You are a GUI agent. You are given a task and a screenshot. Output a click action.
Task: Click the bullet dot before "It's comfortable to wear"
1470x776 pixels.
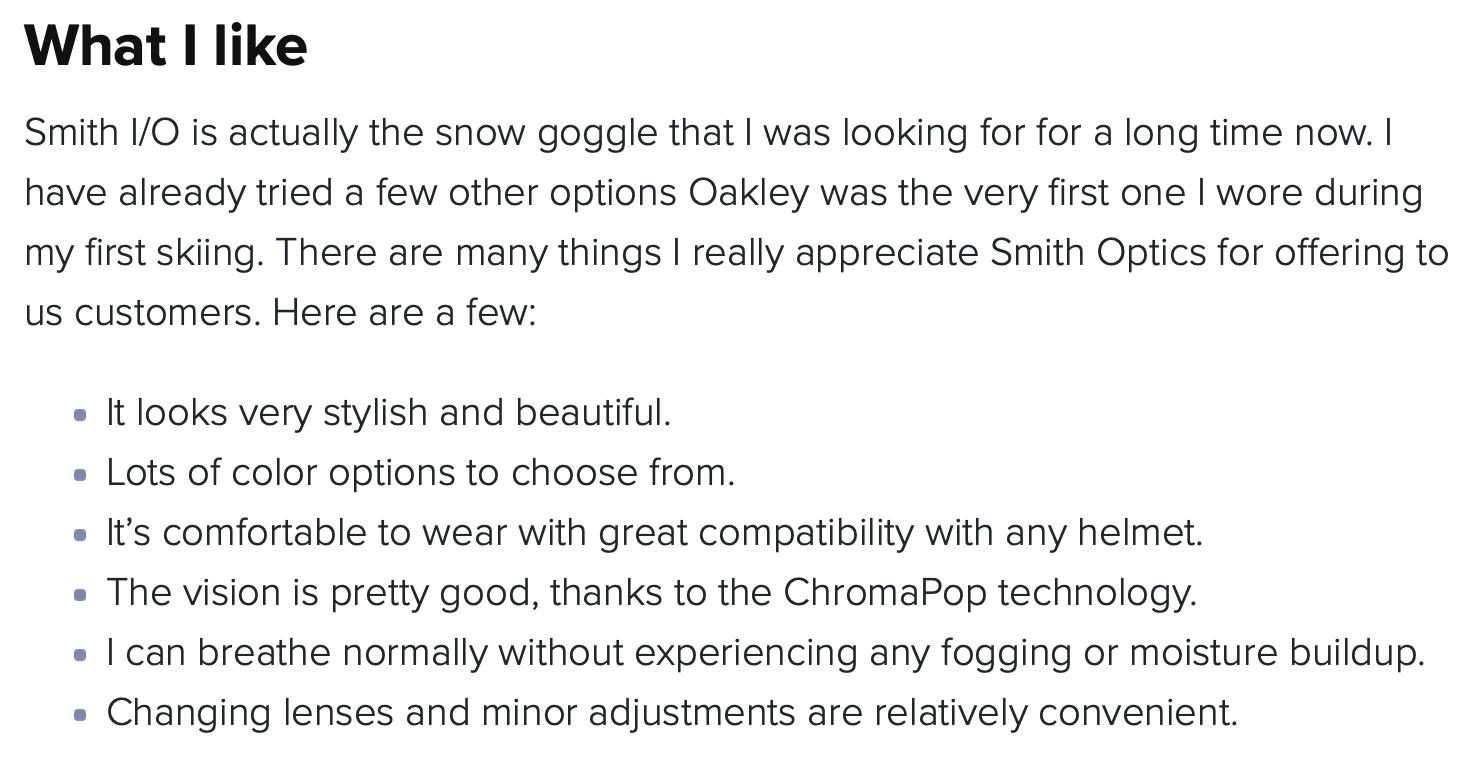pyautogui.click(x=81, y=535)
